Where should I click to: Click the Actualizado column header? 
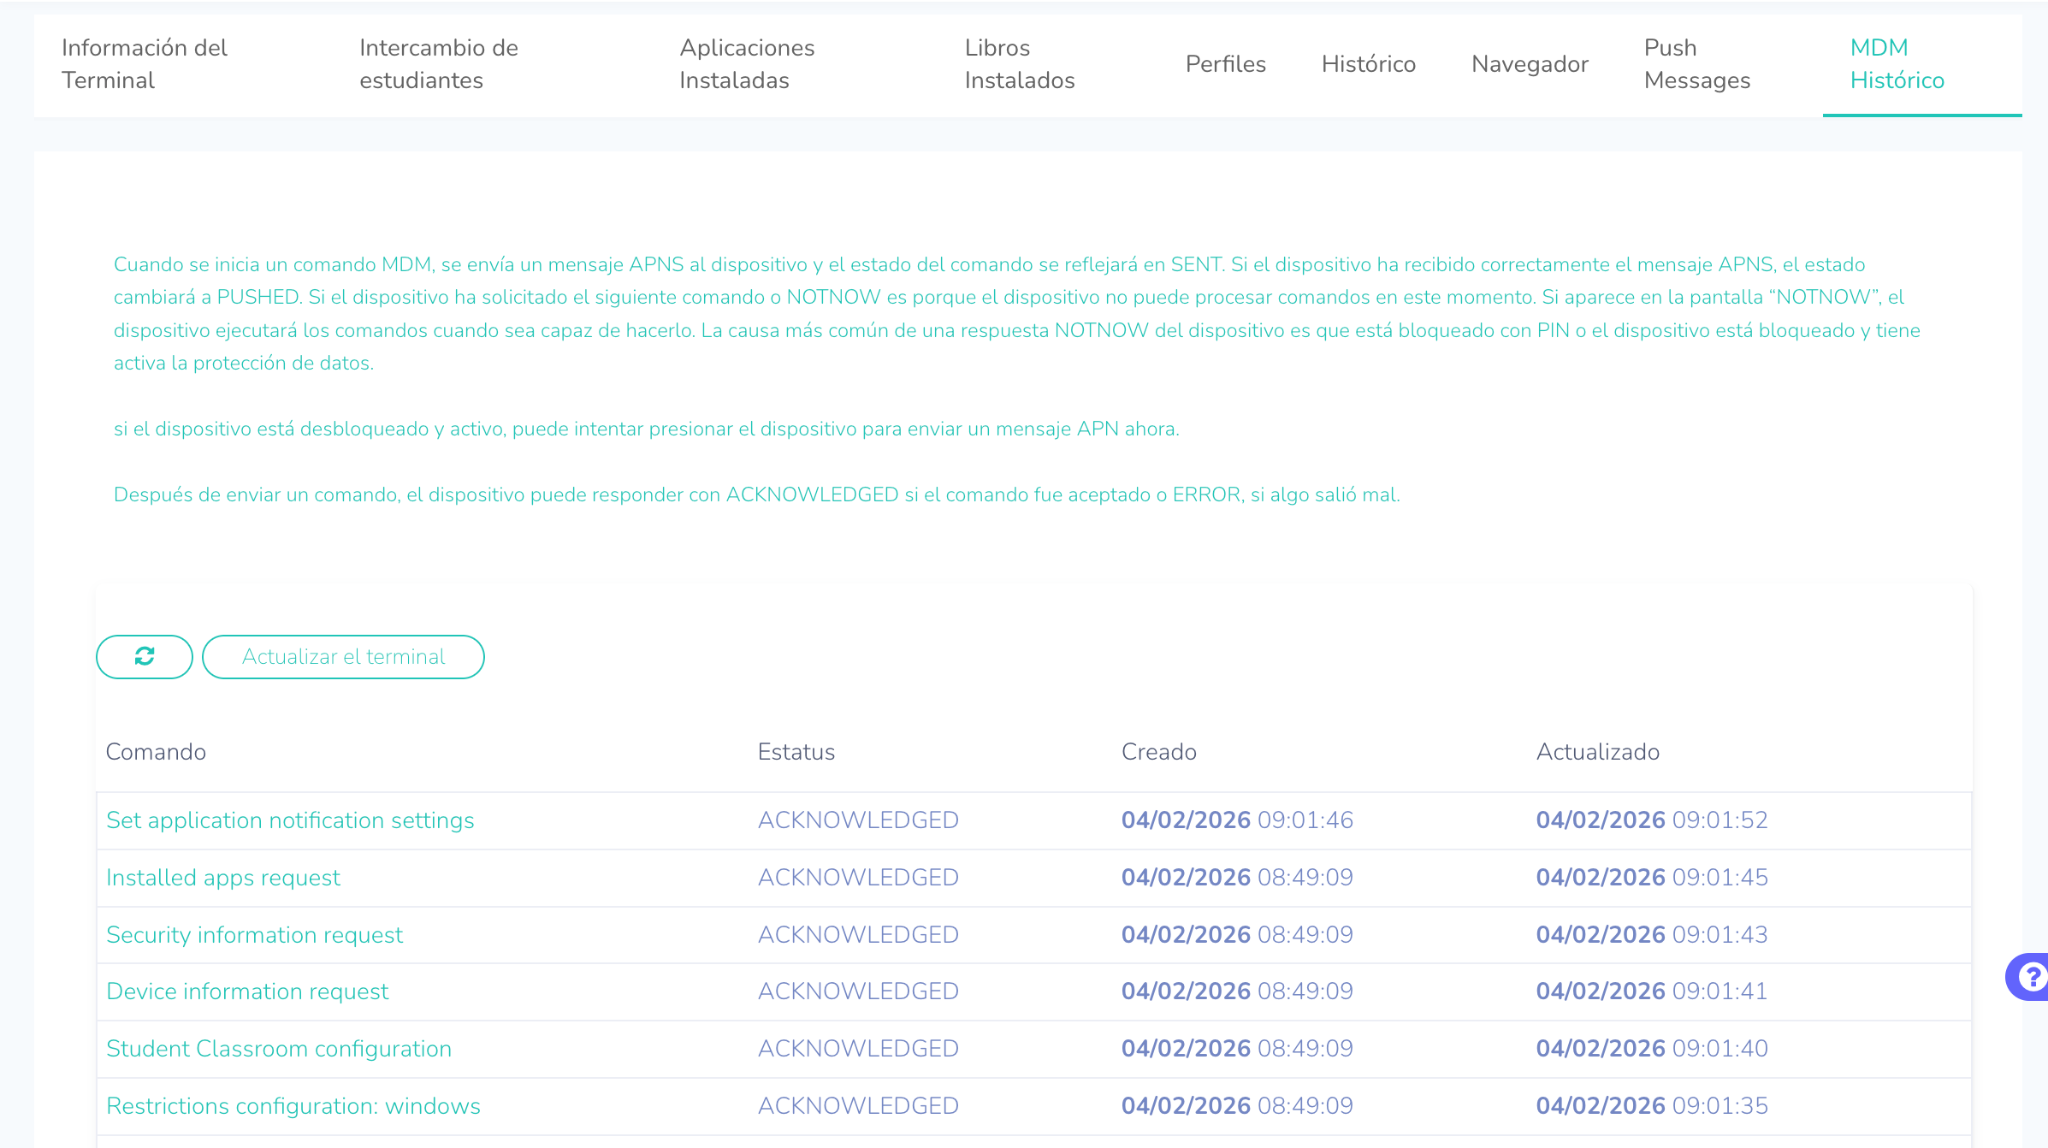point(1597,752)
